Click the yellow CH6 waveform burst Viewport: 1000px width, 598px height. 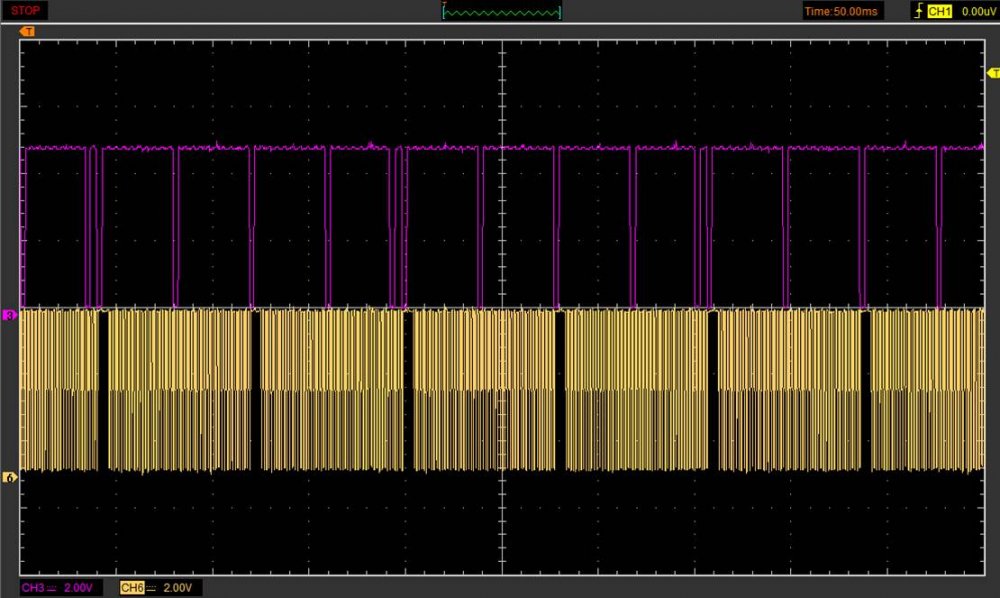pyautogui.click(x=180, y=390)
